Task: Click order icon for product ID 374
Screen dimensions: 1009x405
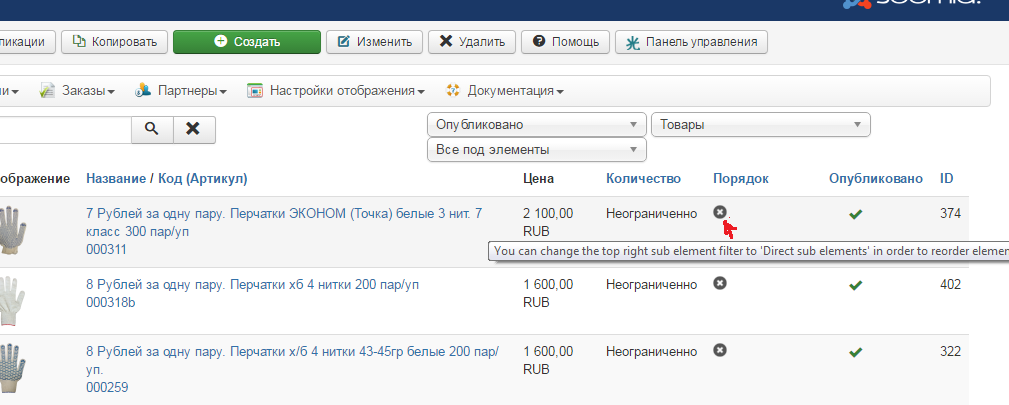Action: point(720,212)
